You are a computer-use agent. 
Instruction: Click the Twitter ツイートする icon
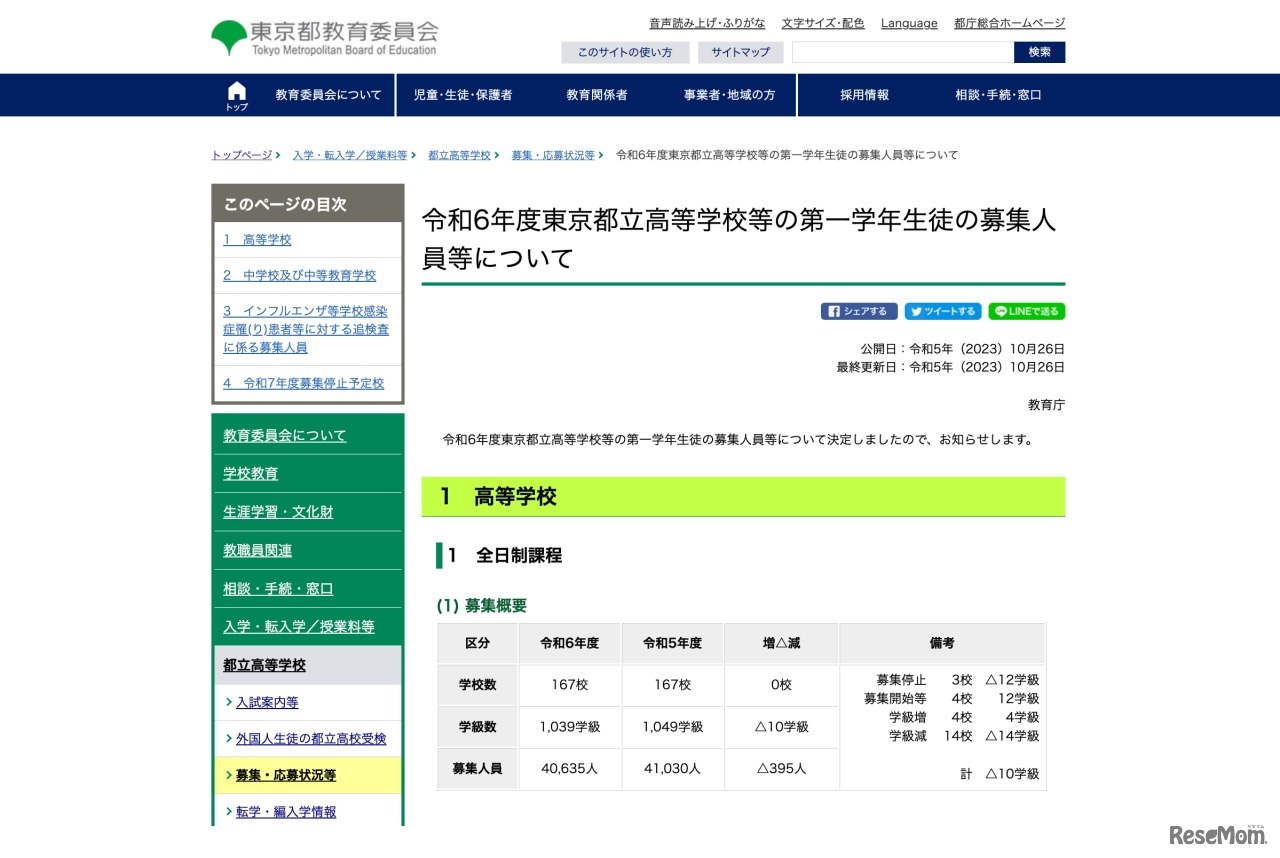(941, 311)
